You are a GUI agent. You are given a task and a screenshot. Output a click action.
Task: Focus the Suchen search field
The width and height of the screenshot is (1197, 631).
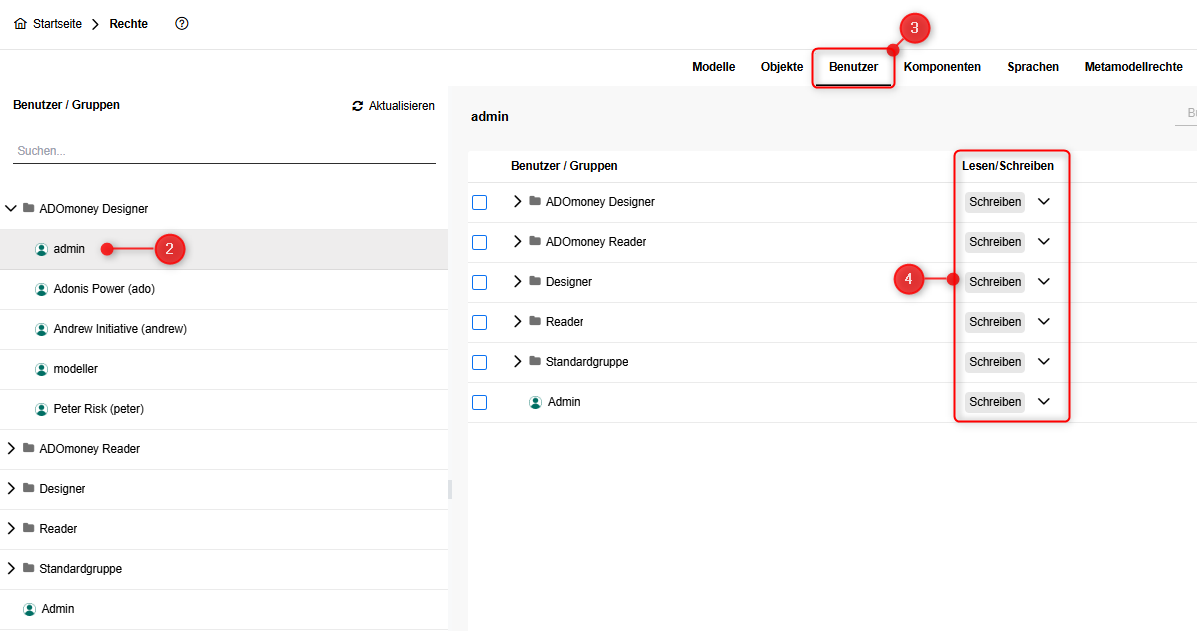tap(224, 151)
